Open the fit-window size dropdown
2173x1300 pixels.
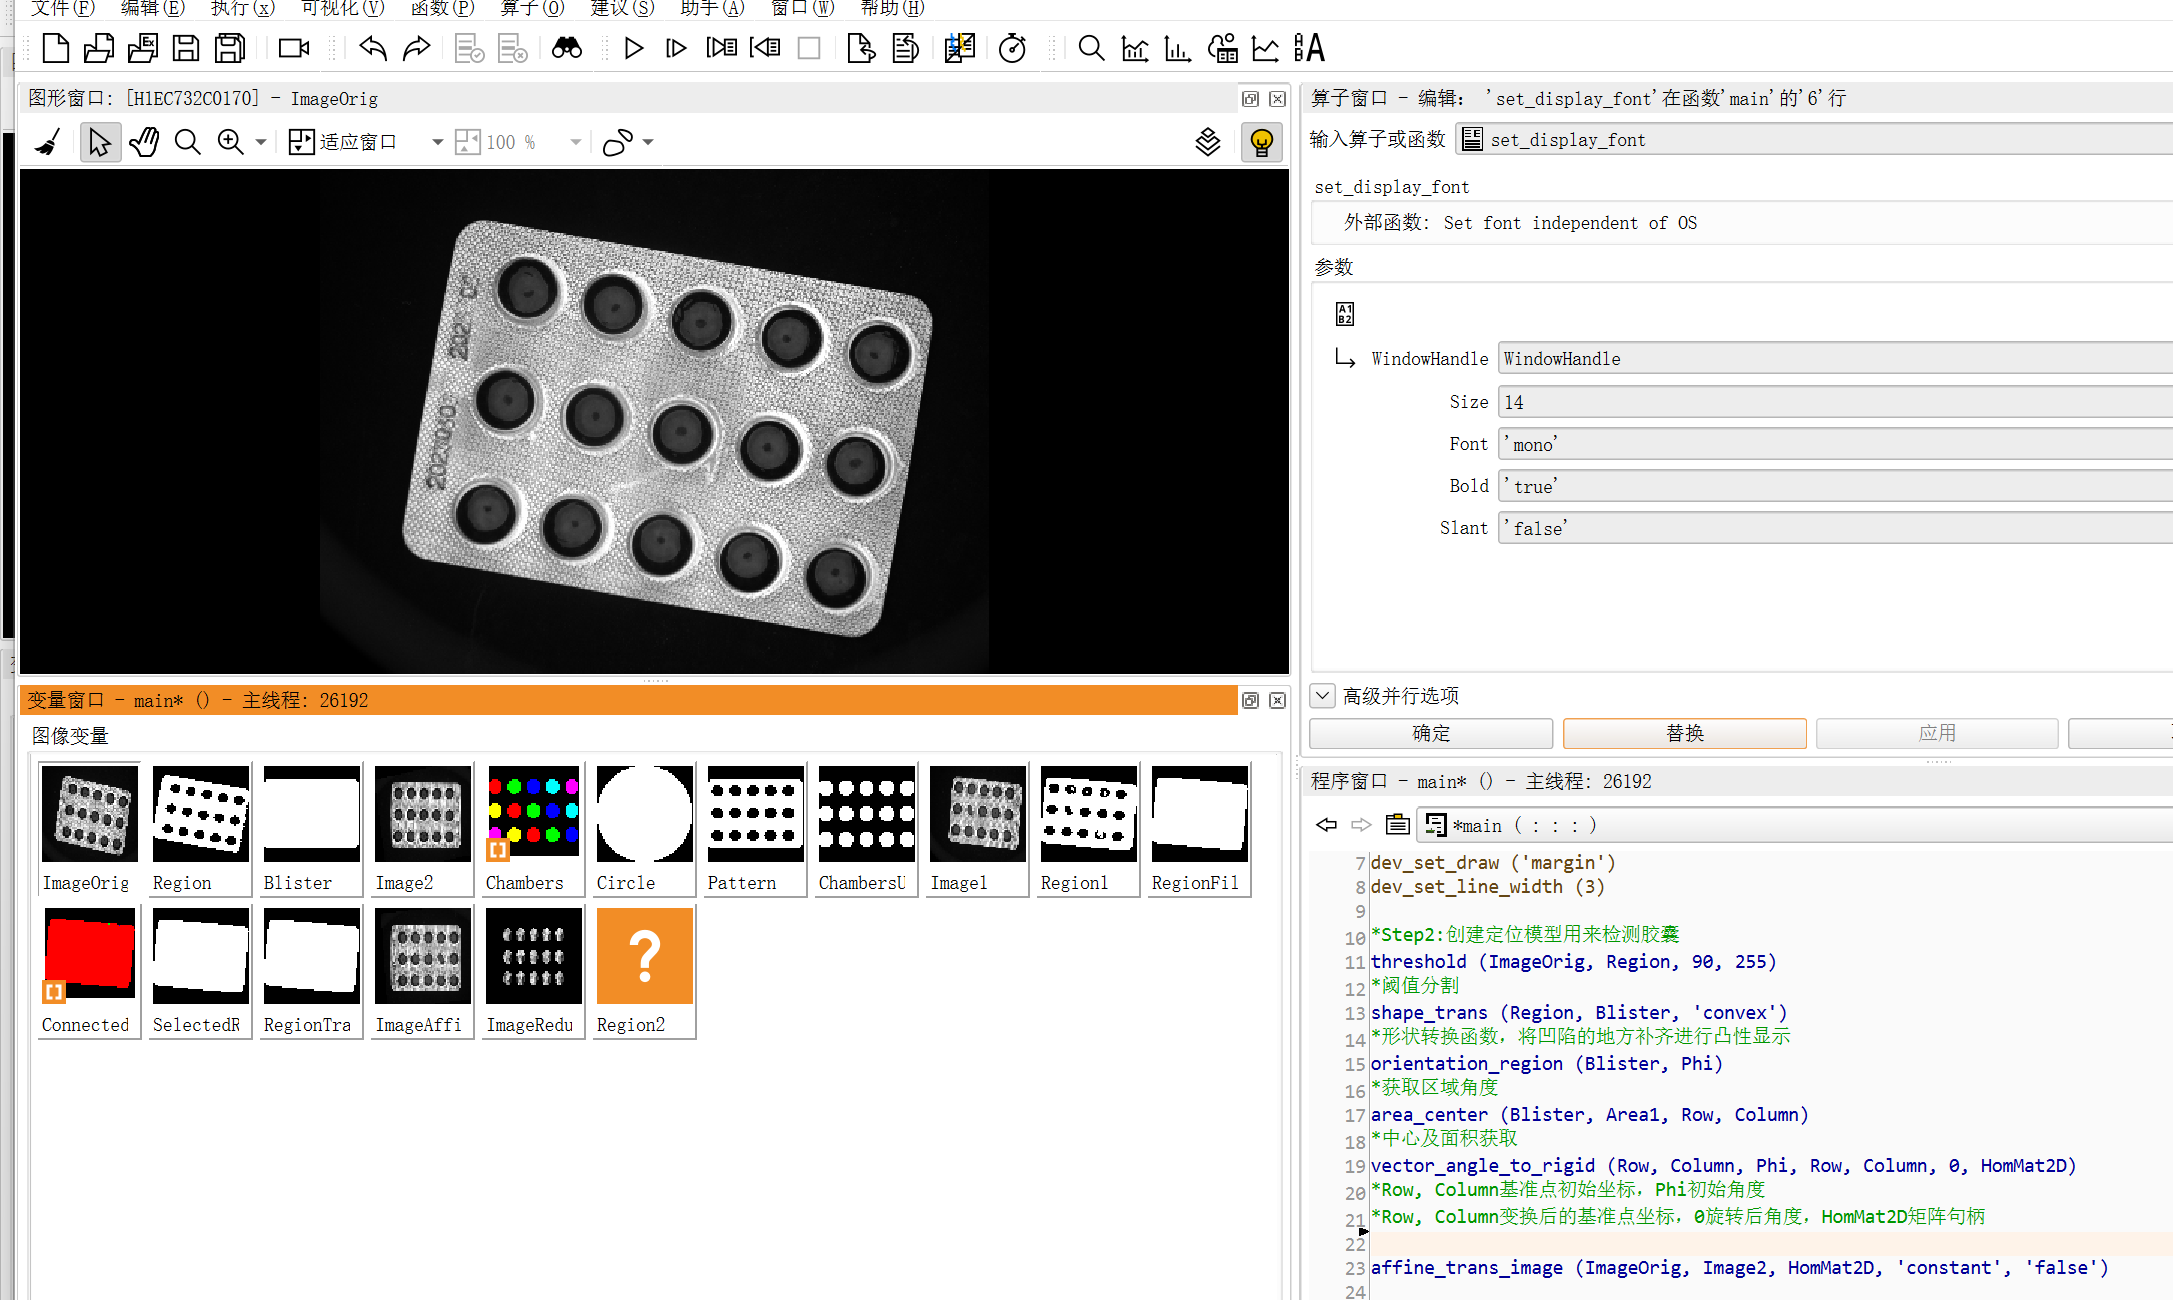pos(437,142)
